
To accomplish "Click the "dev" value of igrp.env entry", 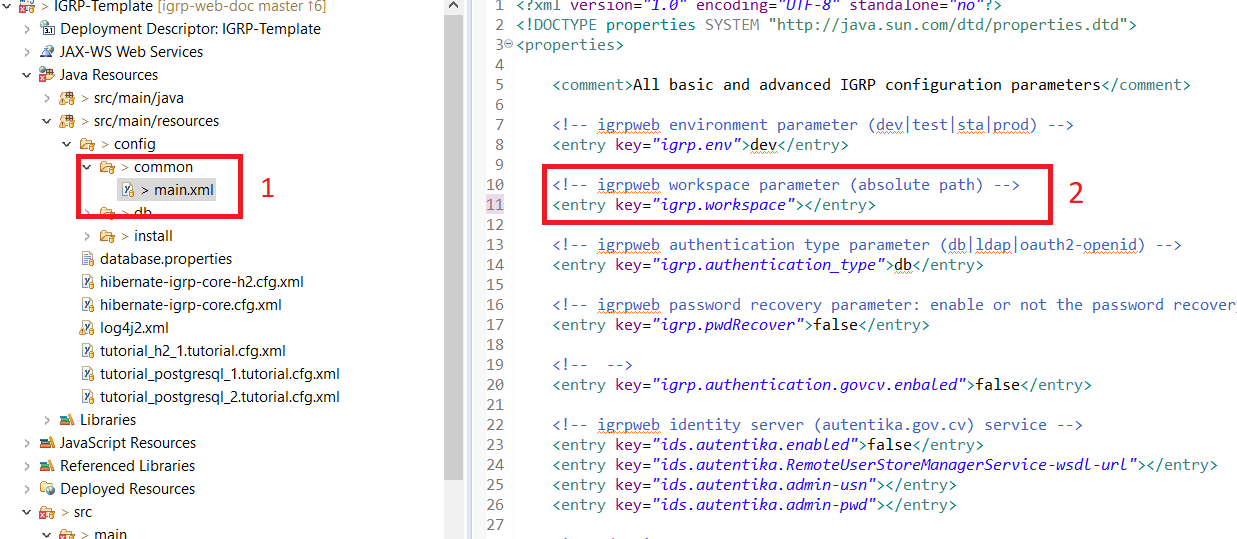I will [764, 145].
